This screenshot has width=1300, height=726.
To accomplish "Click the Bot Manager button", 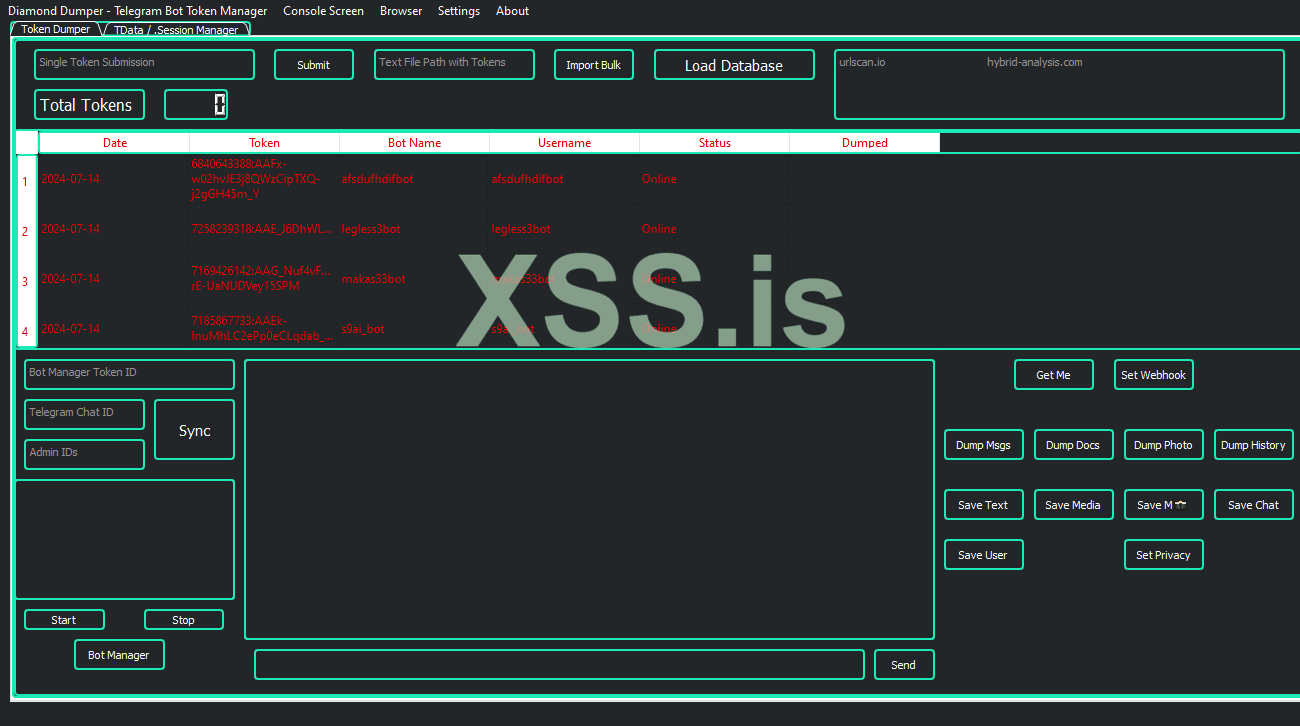I will point(119,655).
